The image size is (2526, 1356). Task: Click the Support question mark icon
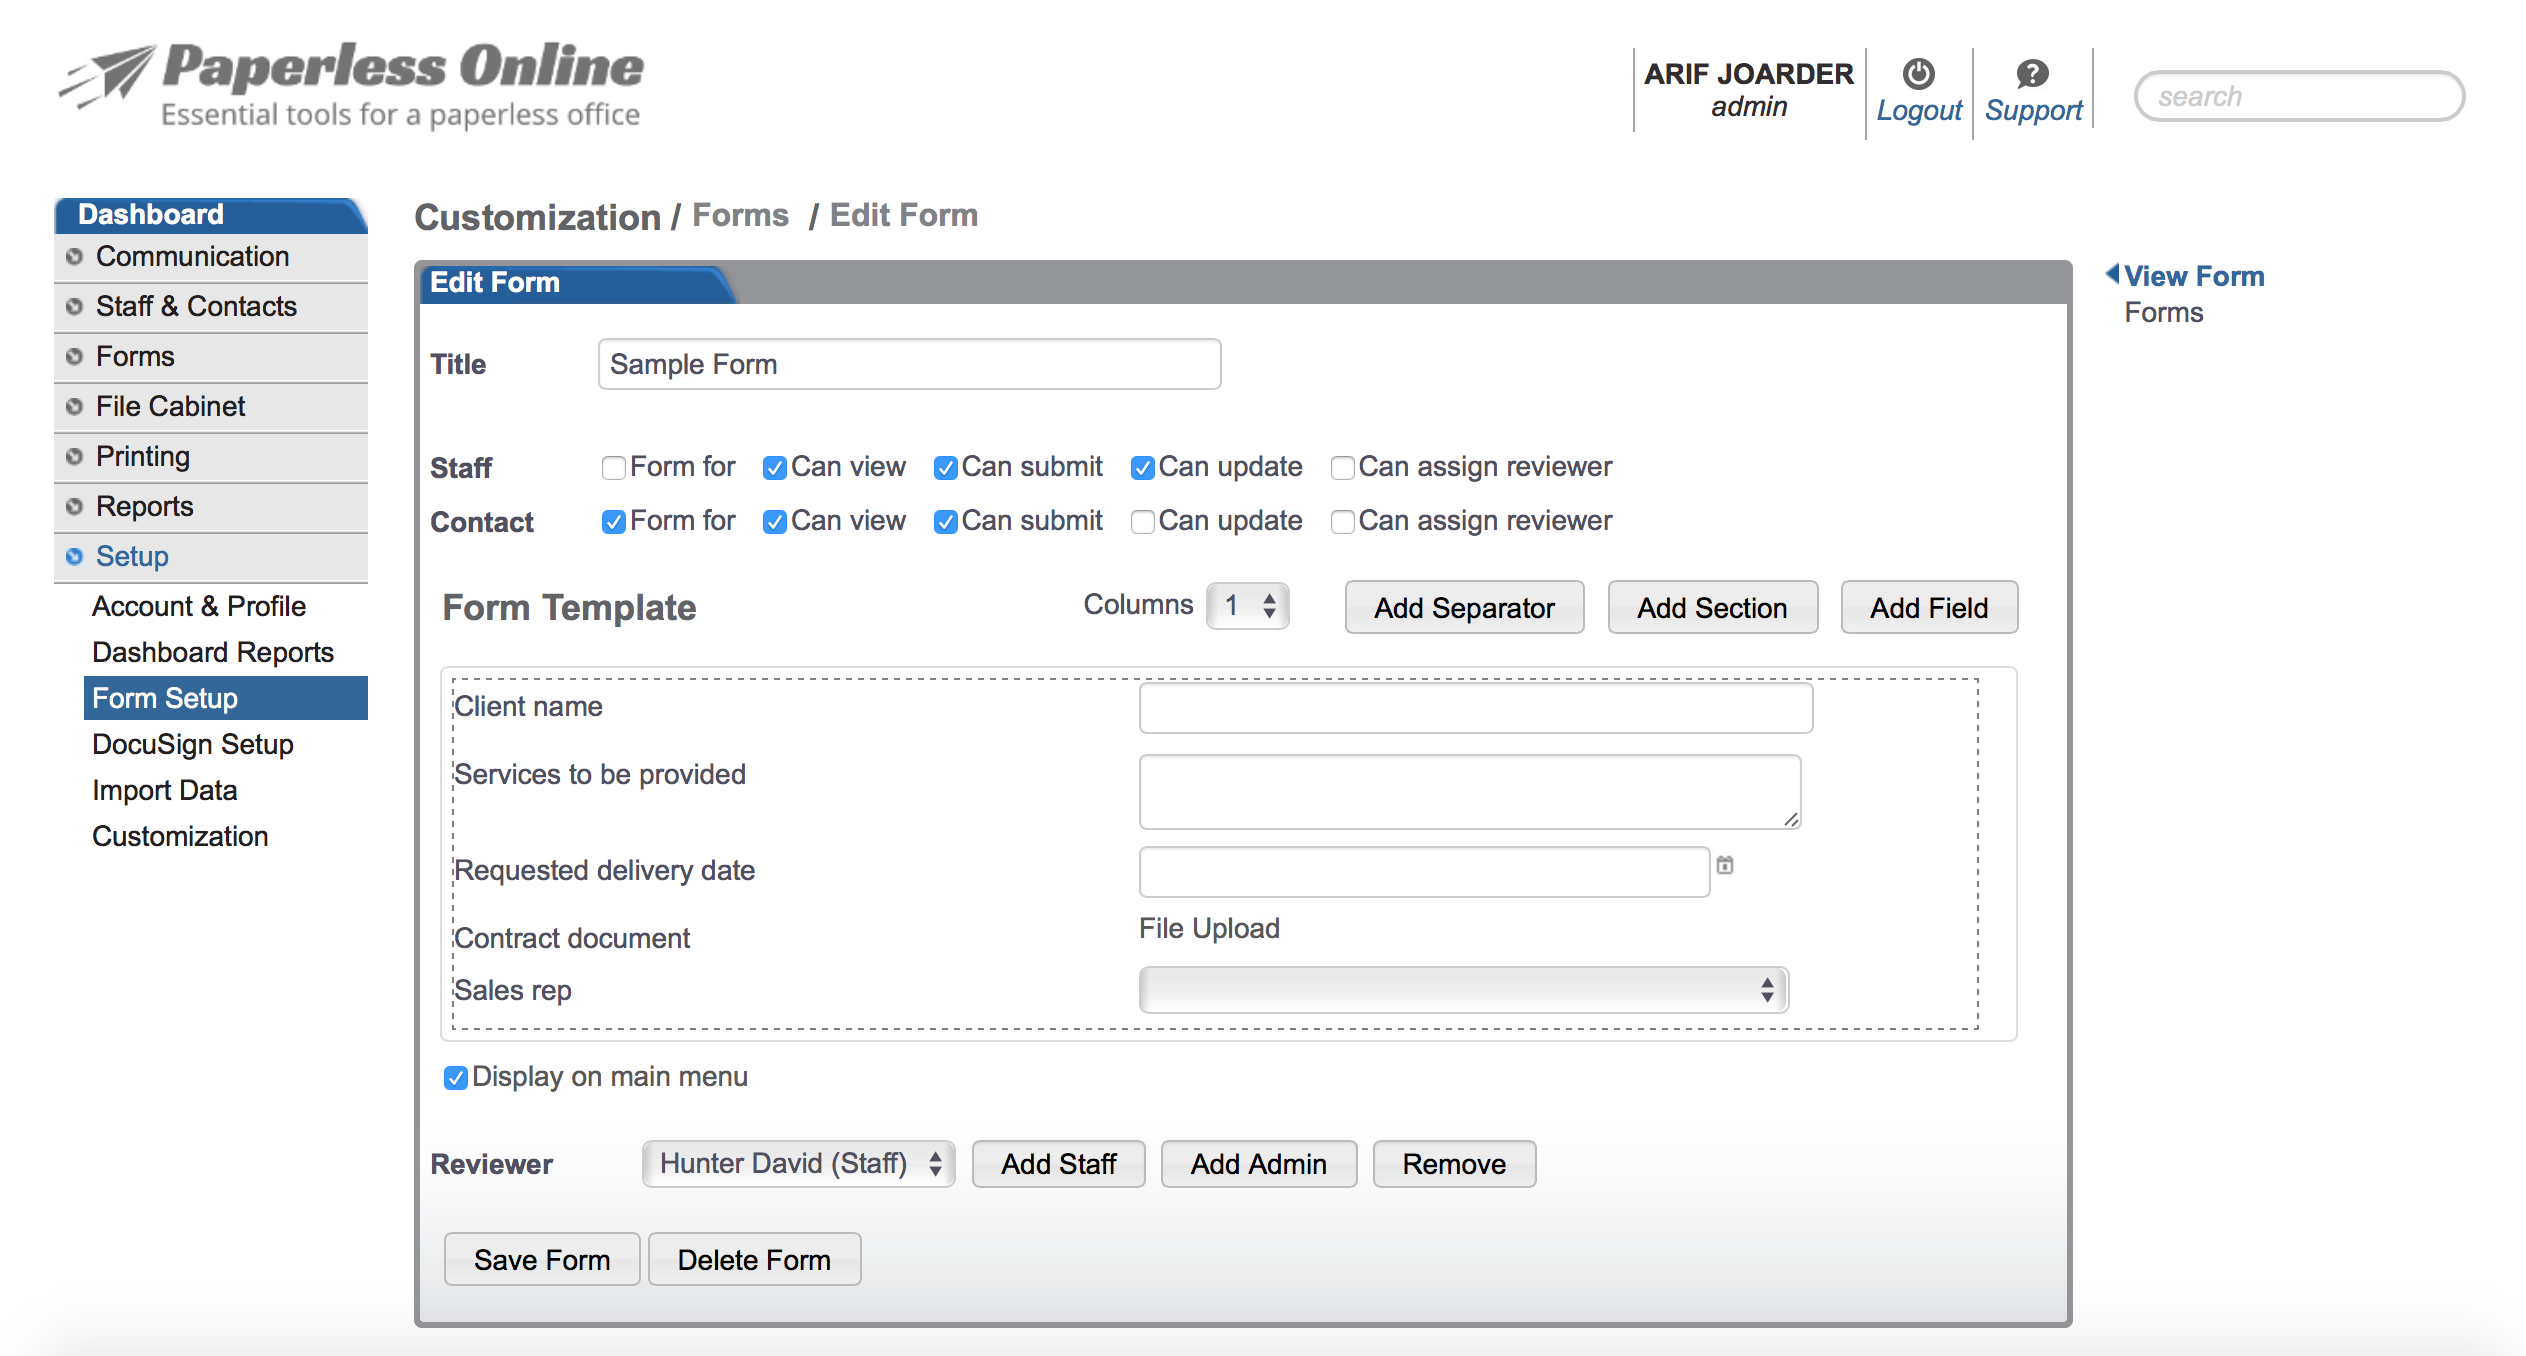tap(2032, 74)
